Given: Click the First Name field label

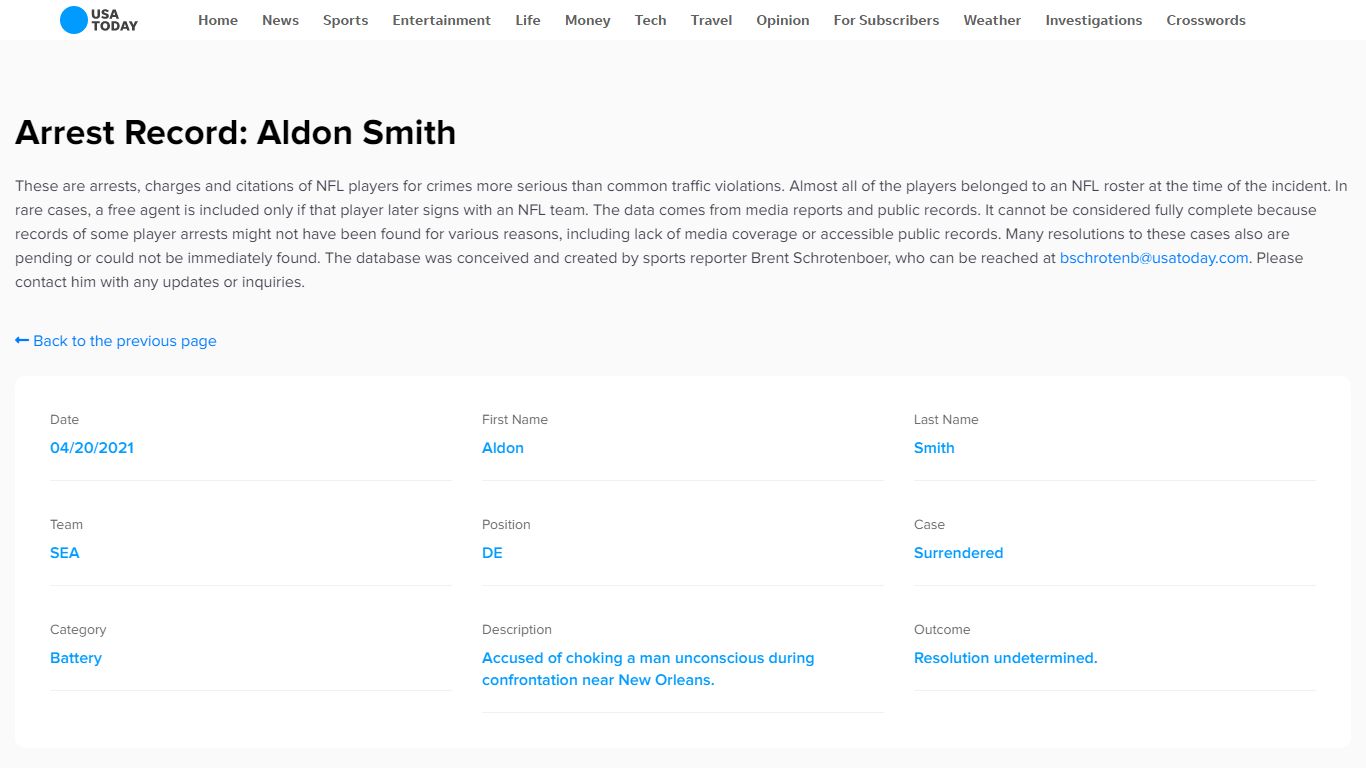Looking at the screenshot, I should 515,420.
